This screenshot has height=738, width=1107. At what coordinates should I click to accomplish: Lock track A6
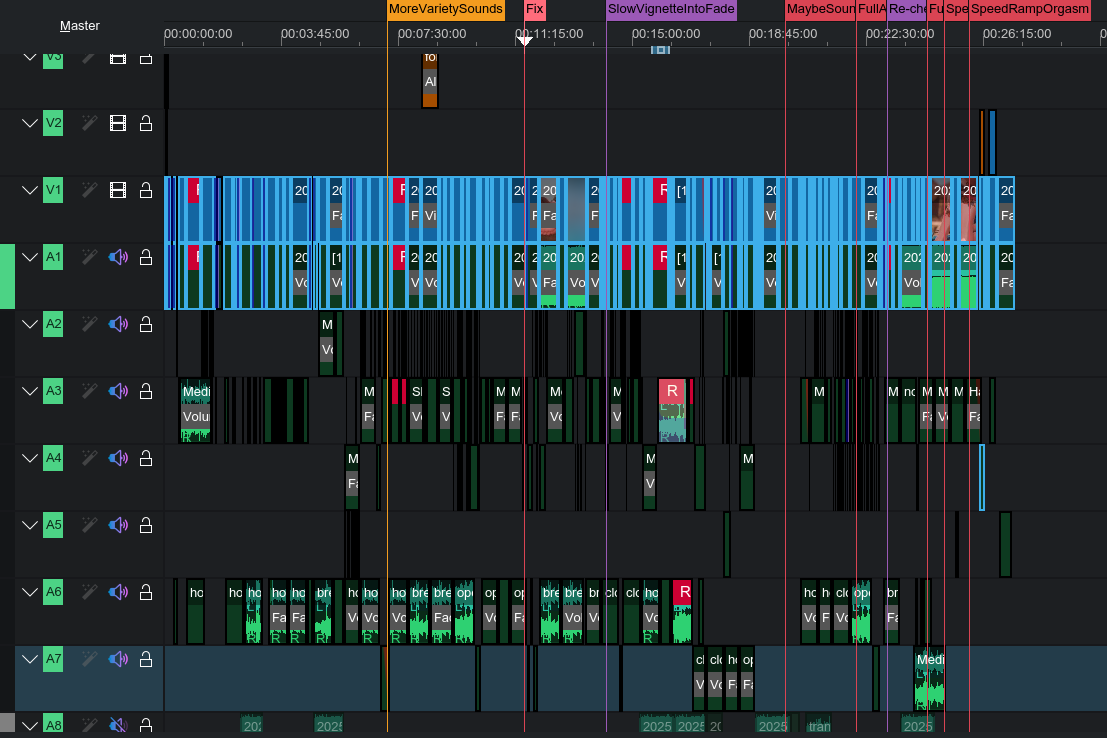pyautogui.click(x=146, y=593)
